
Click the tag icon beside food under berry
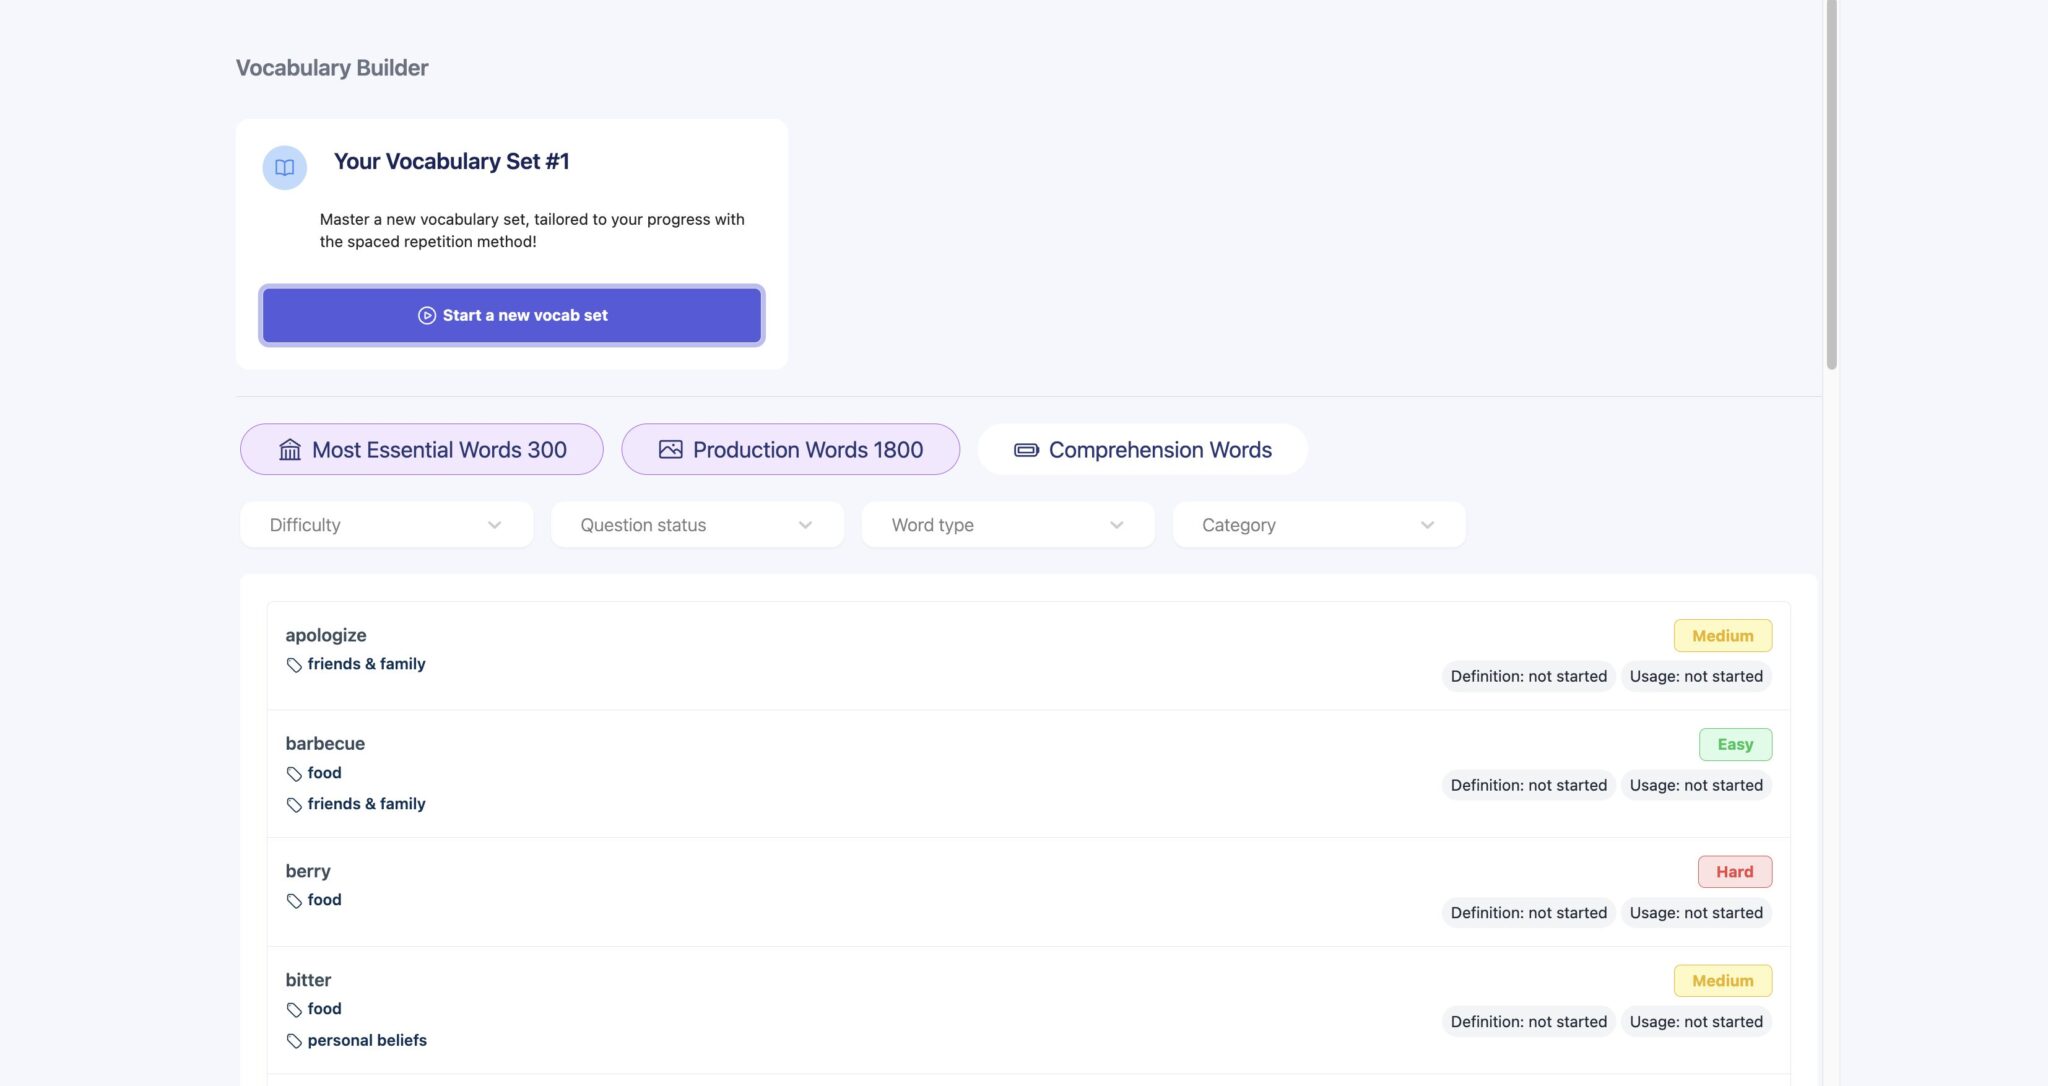(294, 900)
